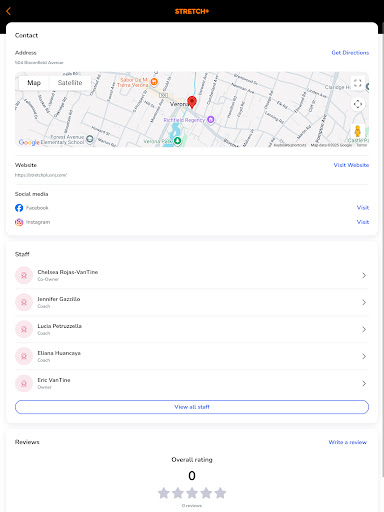Expand Eric VanTine row chevron
This screenshot has width=384, height=512.
pos(364,383)
